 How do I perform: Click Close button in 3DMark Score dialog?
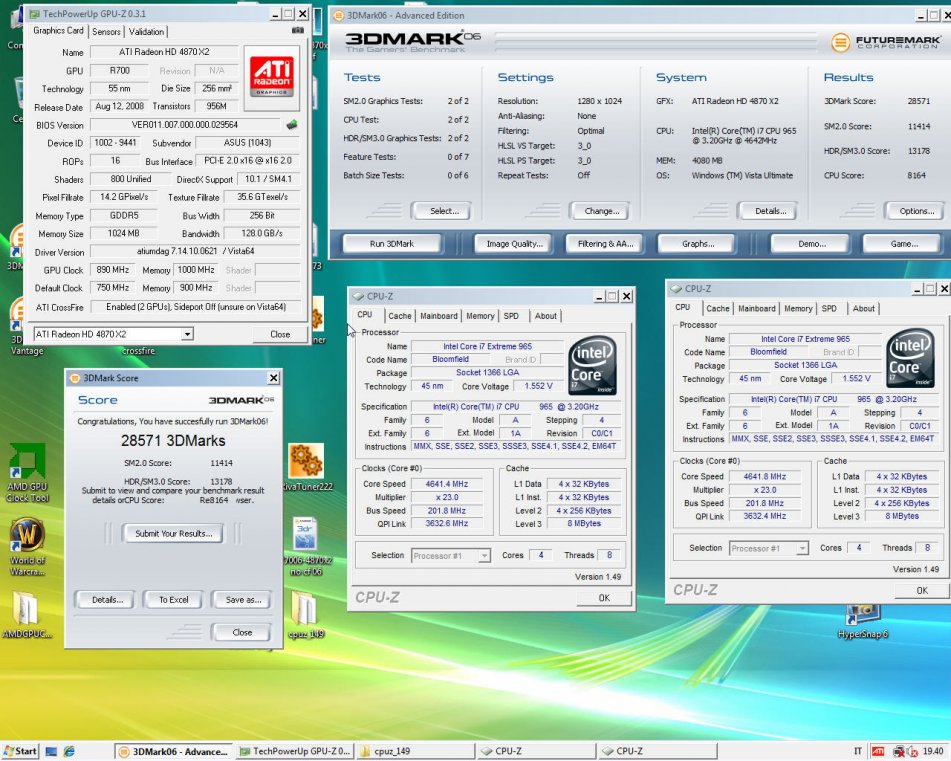coord(242,632)
